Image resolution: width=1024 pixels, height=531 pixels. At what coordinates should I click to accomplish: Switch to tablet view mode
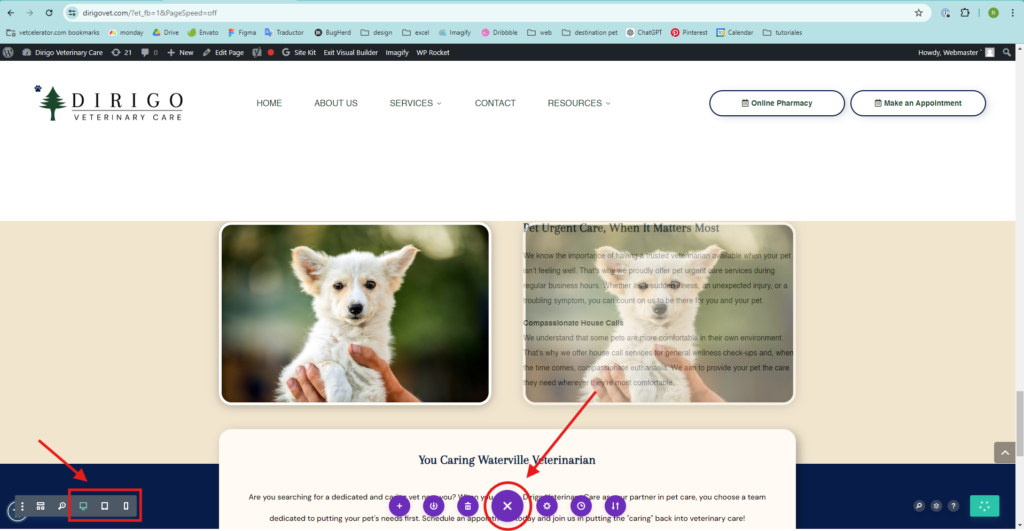point(104,506)
